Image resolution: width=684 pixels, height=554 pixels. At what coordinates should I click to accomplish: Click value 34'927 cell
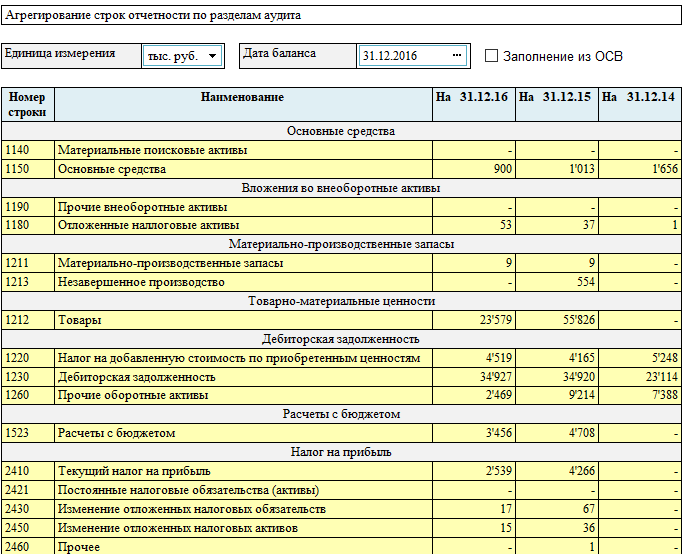(x=473, y=377)
